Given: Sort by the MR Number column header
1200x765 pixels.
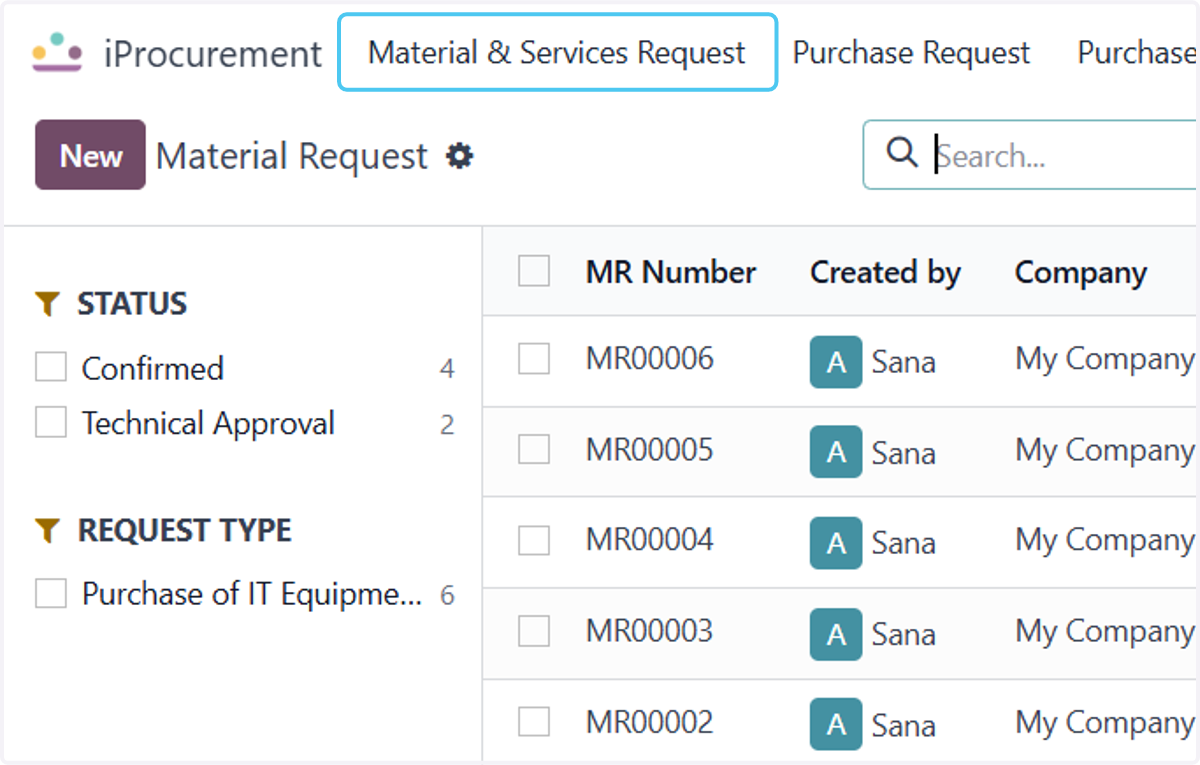Looking at the screenshot, I should click(671, 272).
